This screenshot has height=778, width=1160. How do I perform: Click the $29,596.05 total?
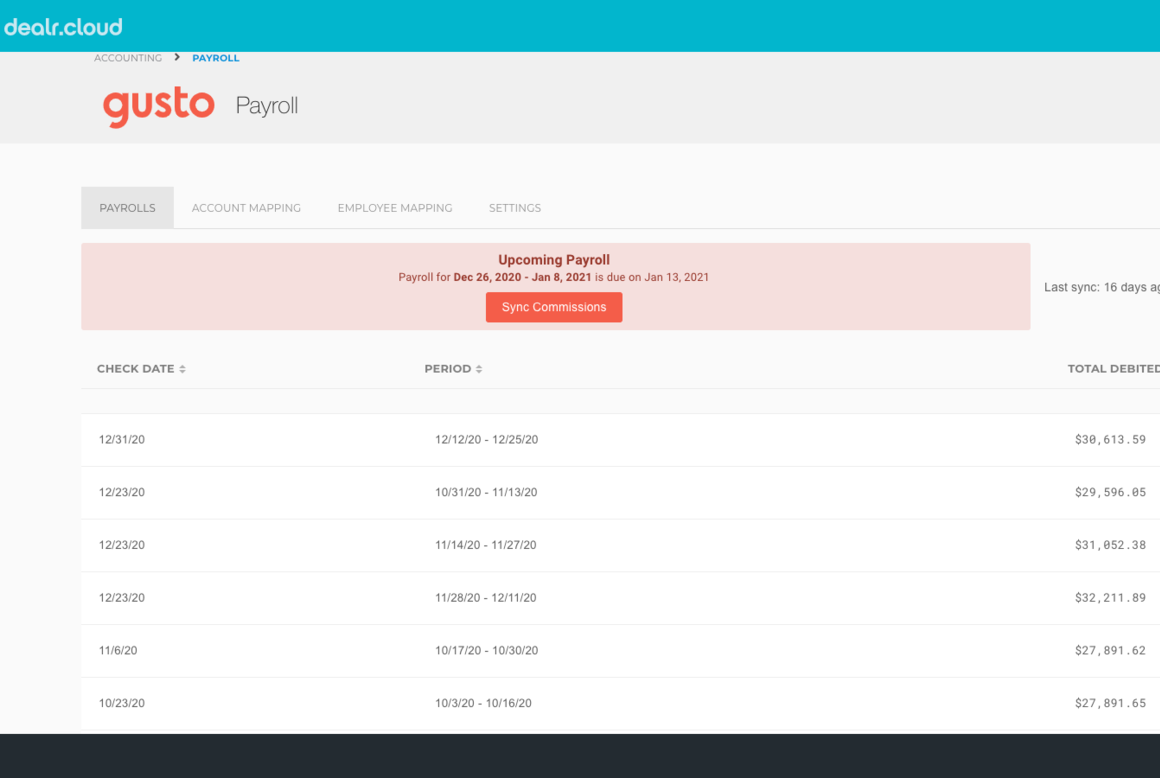tap(1110, 492)
